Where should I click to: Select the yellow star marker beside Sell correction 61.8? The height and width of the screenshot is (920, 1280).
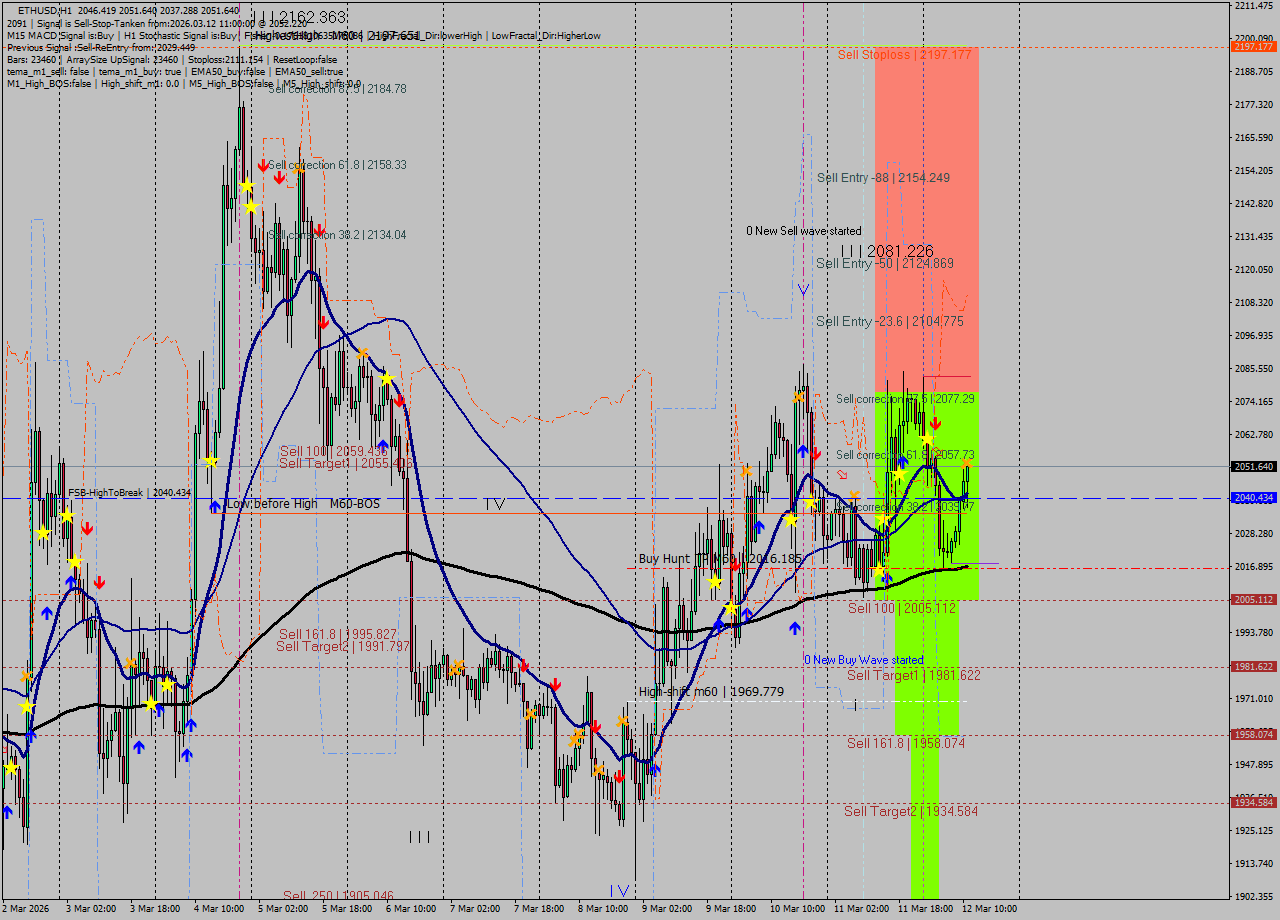927,438
